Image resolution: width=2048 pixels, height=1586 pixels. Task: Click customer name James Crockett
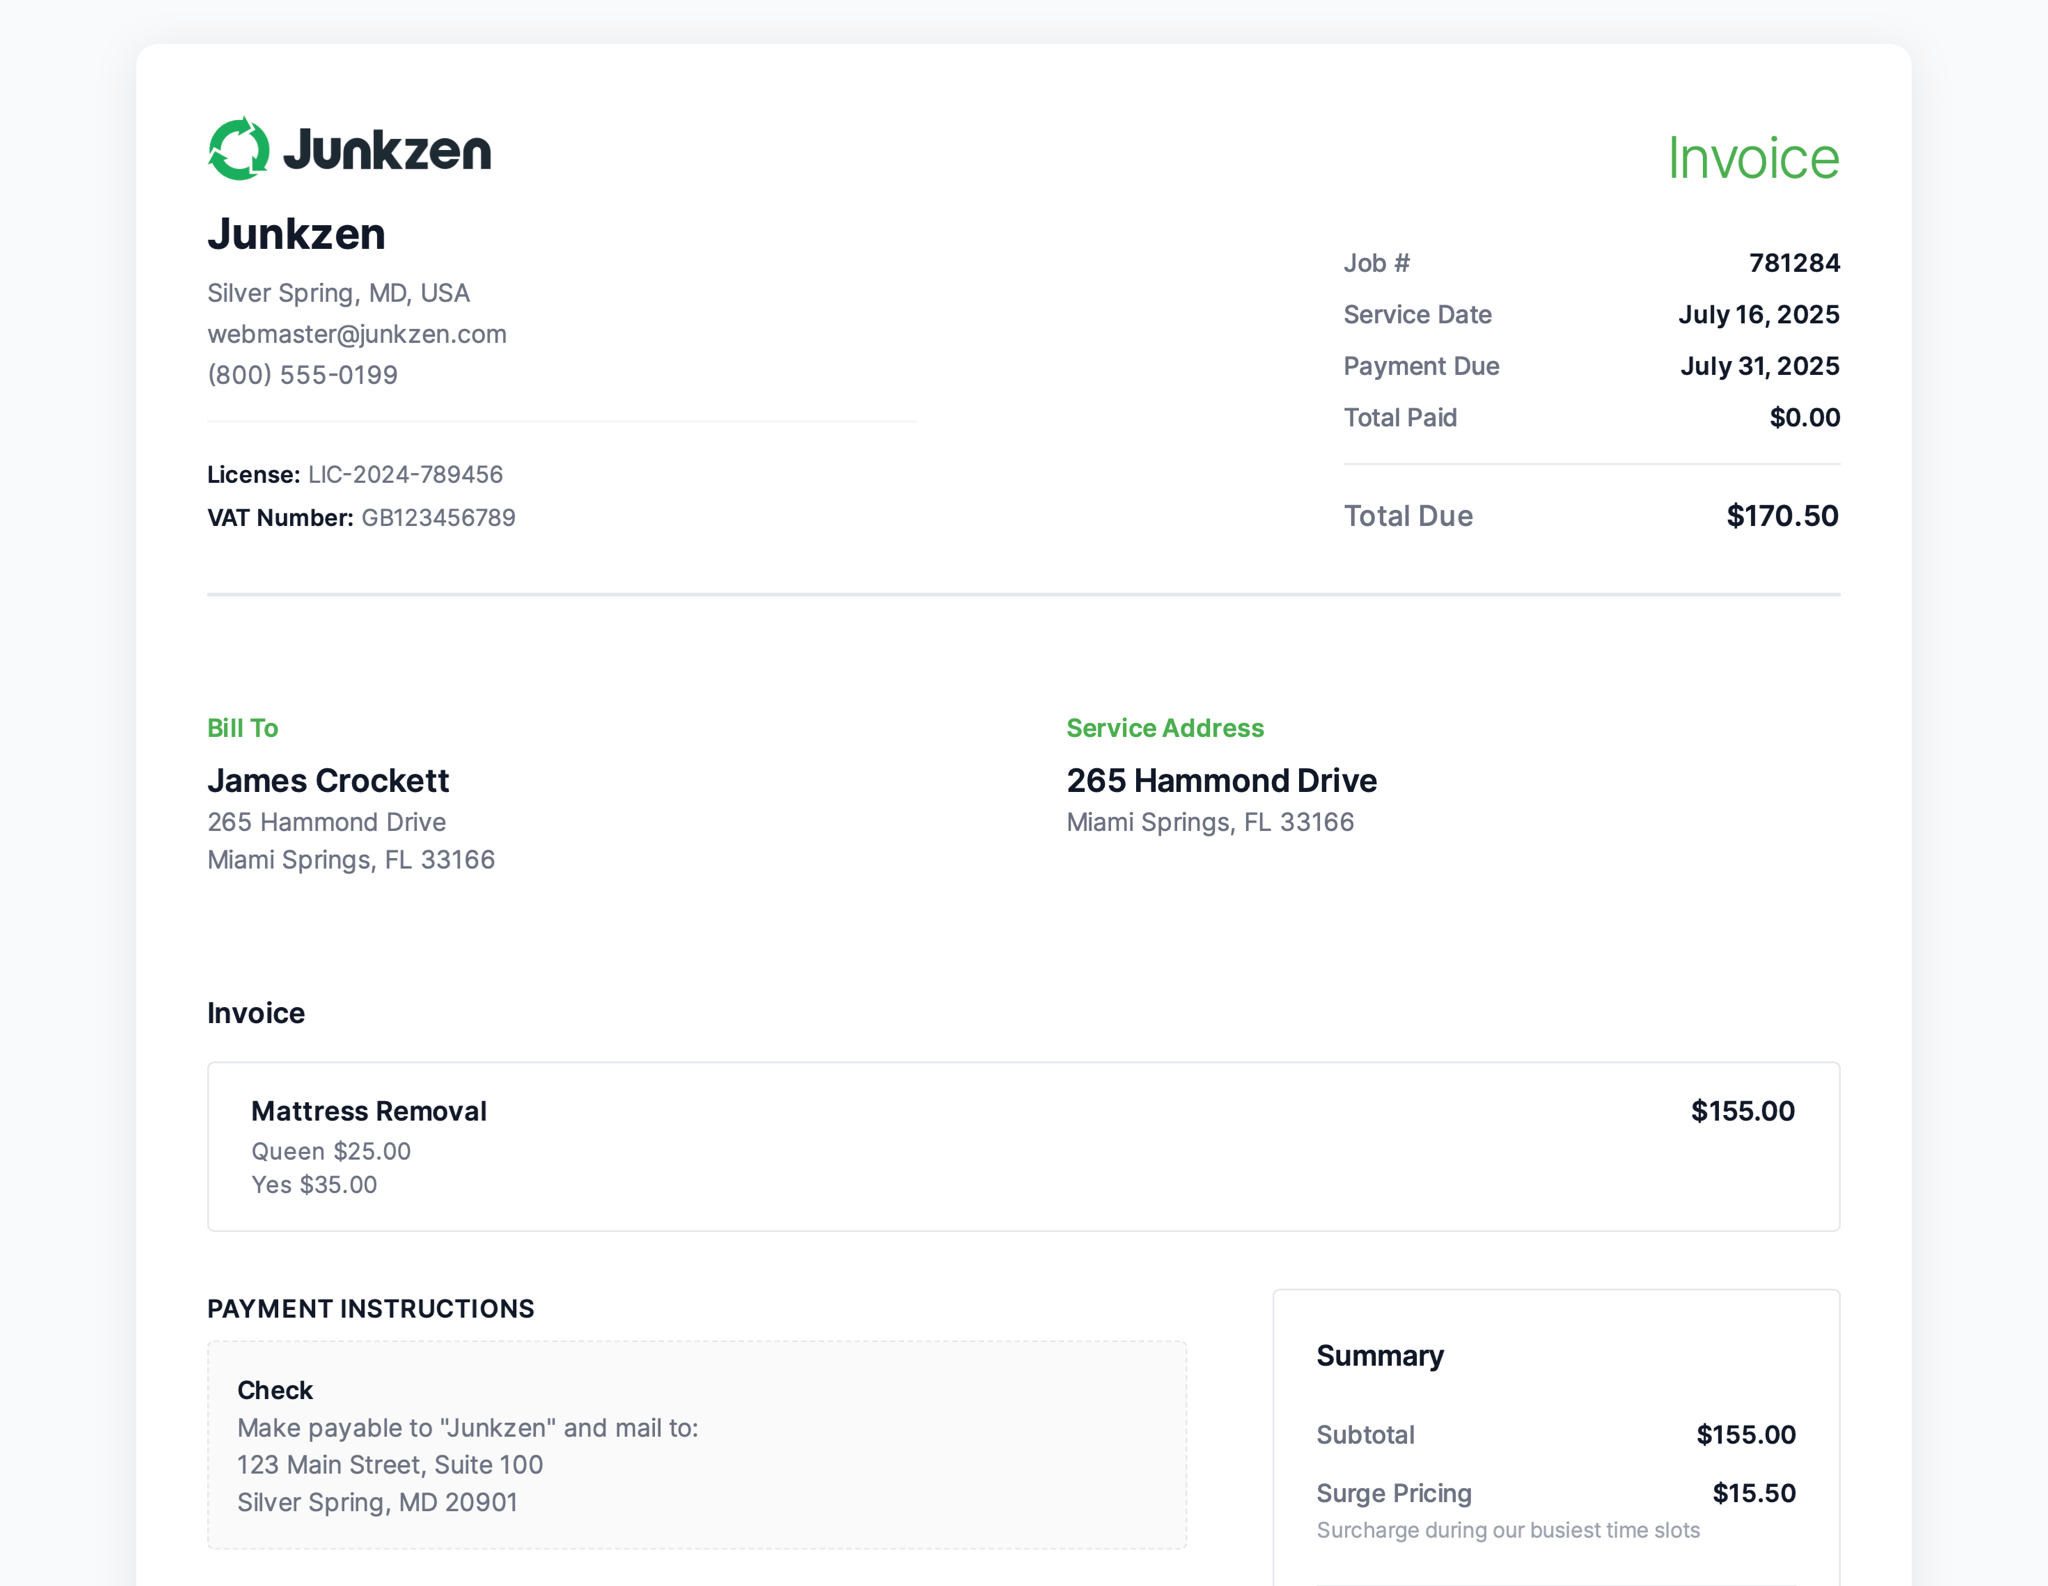(328, 781)
